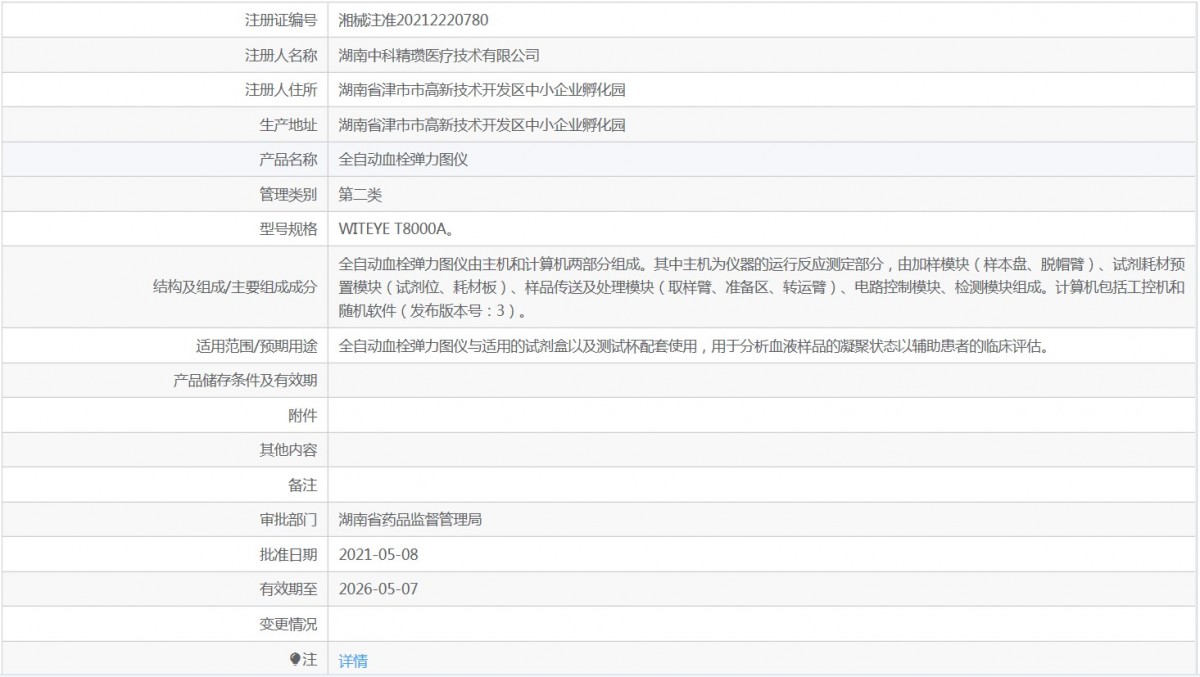Select the address in the 注册人住所 row
Viewport: 1200px width, 677px height.
[x=482, y=90]
